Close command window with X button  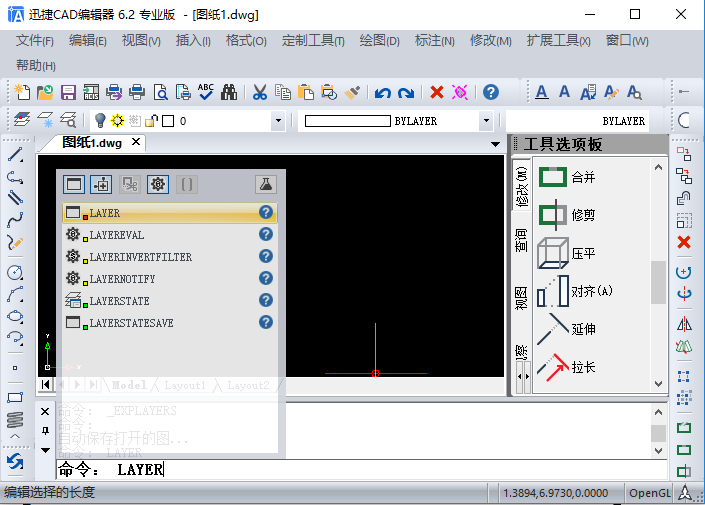(x=45, y=411)
